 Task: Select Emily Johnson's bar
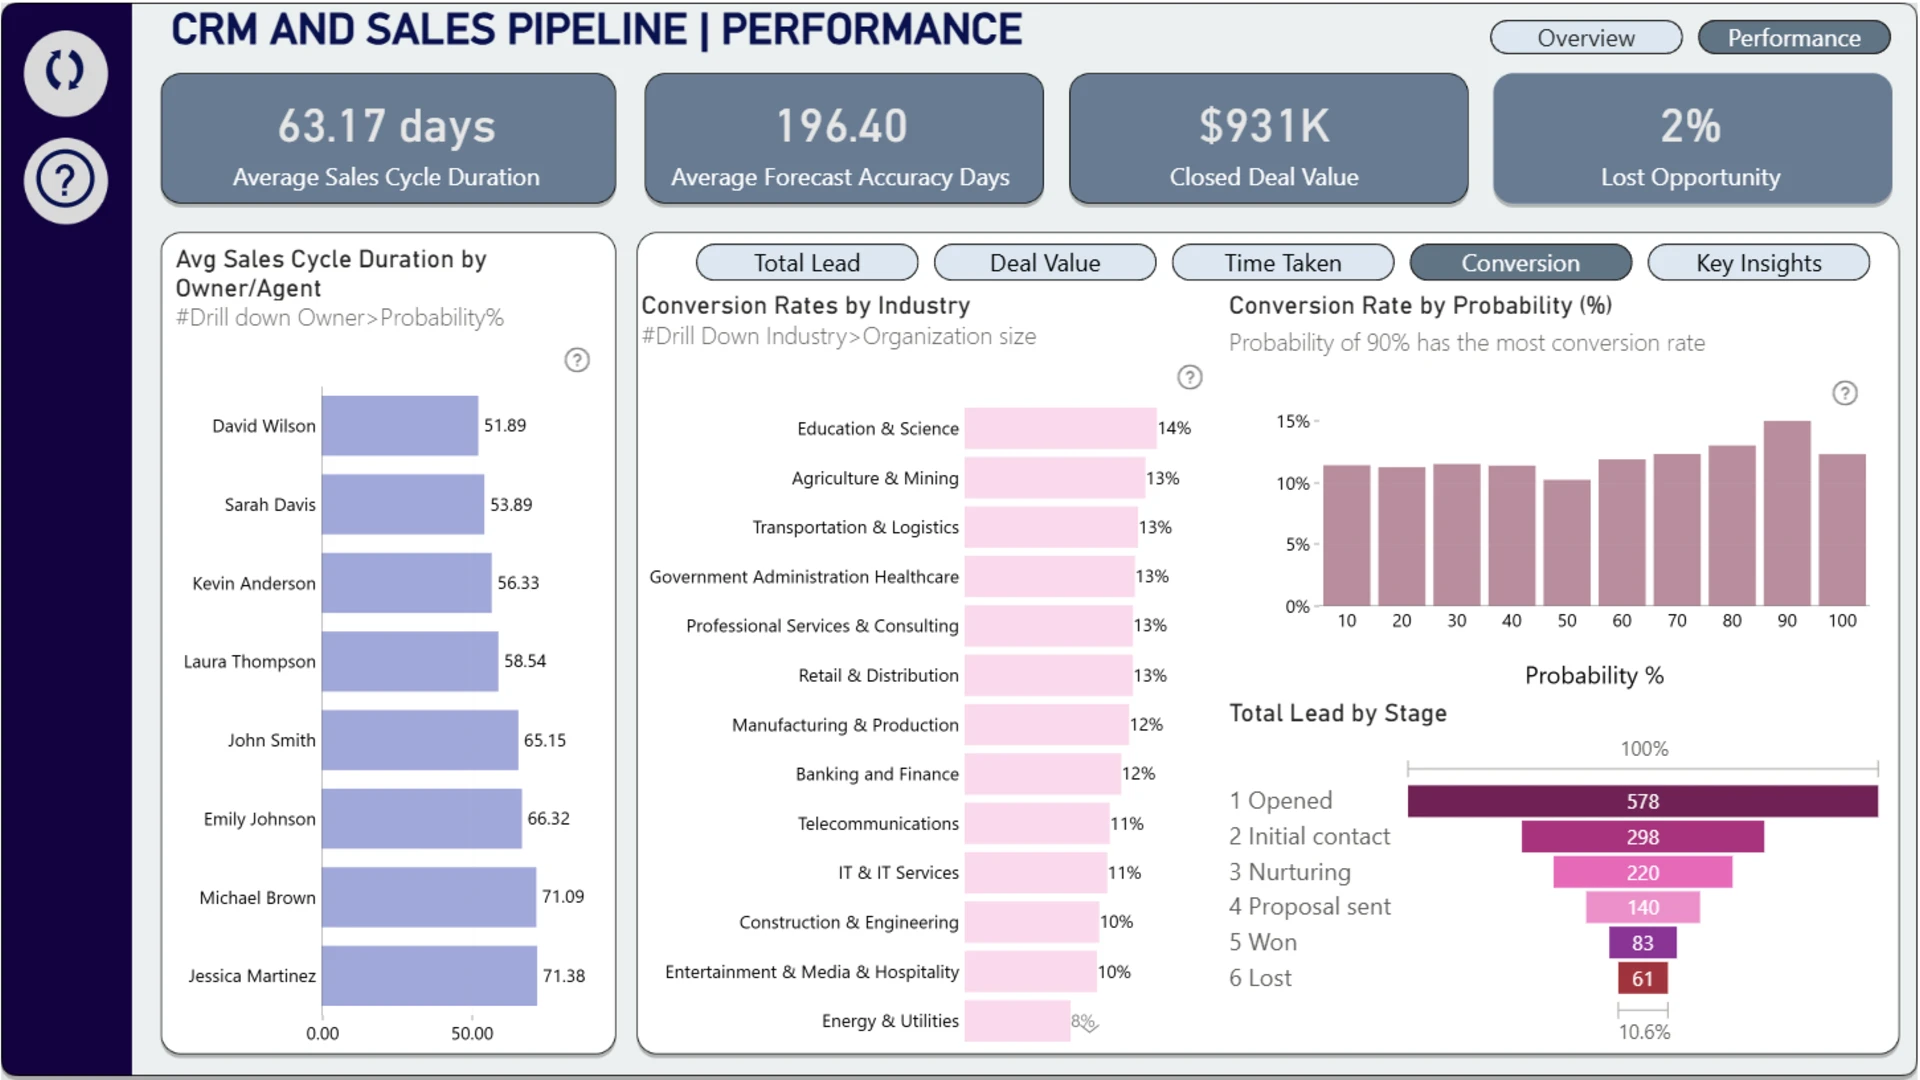coord(422,819)
